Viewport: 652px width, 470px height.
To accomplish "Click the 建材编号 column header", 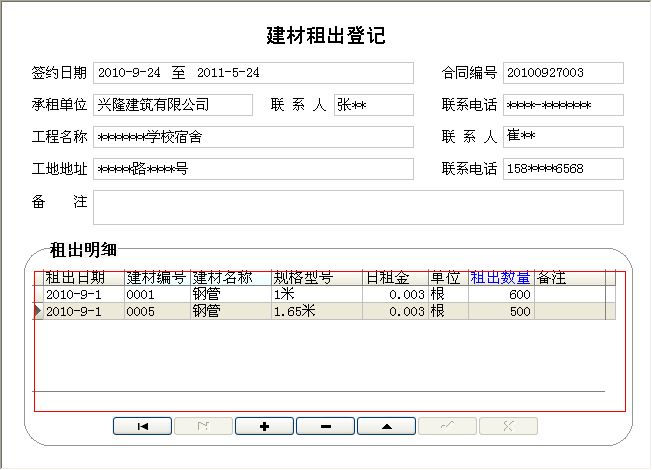I will tap(157, 278).
